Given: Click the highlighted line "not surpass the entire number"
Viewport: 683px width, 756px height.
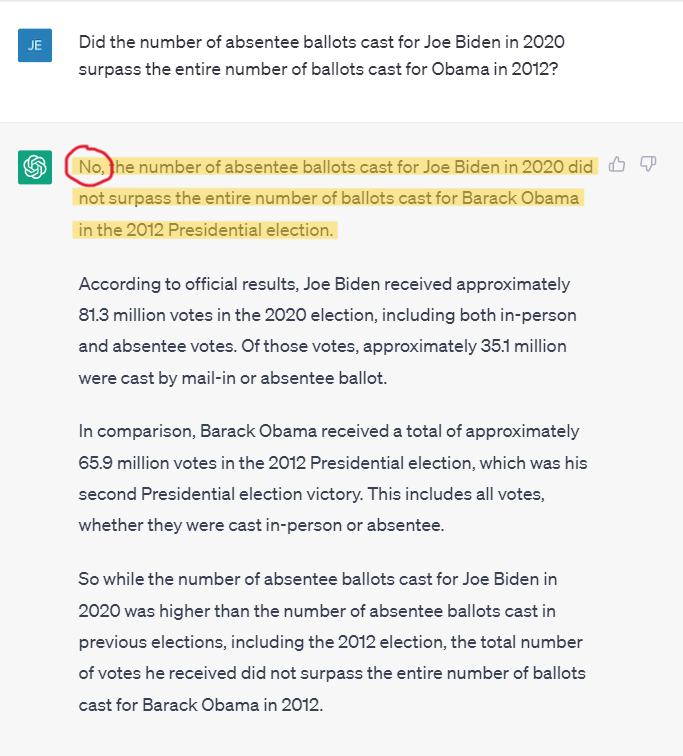Looking at the screenshot, I should (x=328, y=198).
